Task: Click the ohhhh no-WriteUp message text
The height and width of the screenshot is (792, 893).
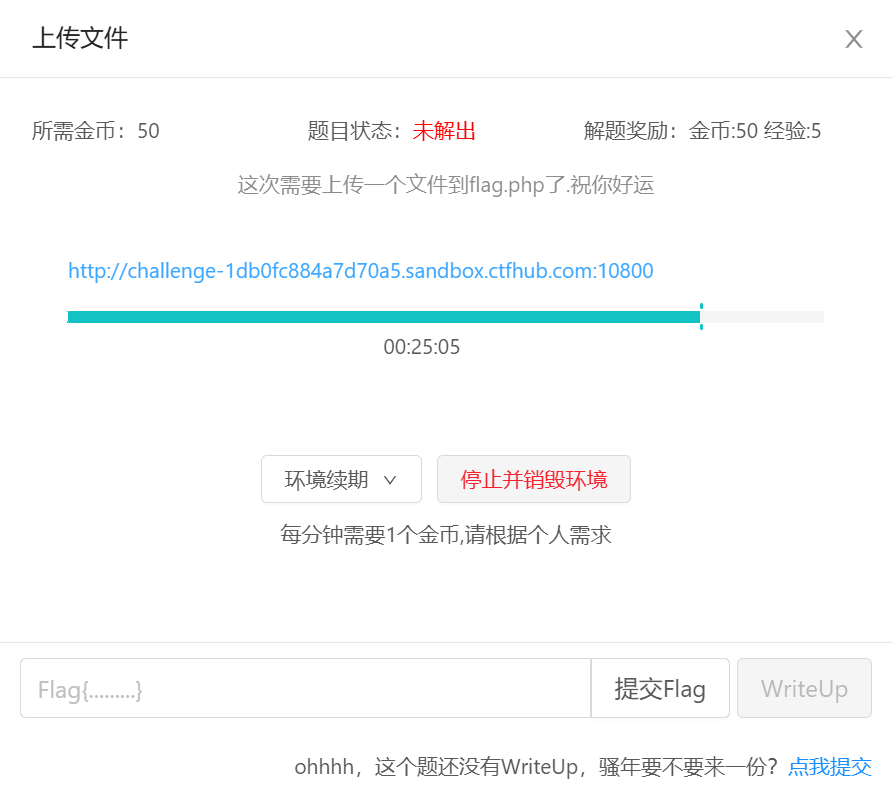Action: tap(535, 767)
